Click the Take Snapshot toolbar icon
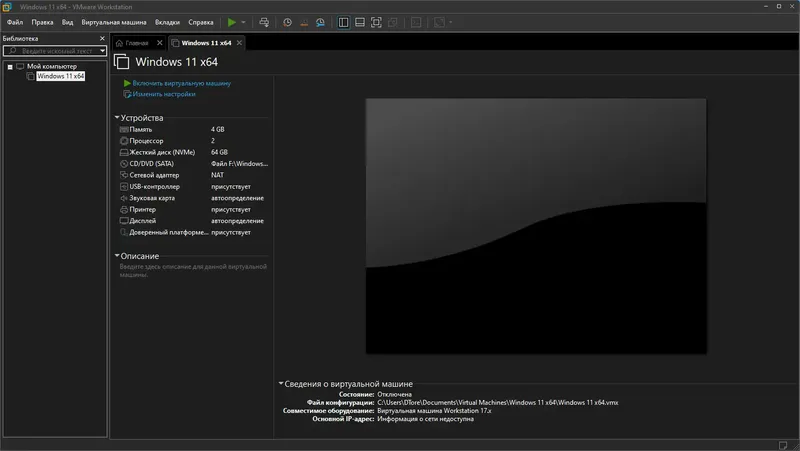 tap(288, 22)
